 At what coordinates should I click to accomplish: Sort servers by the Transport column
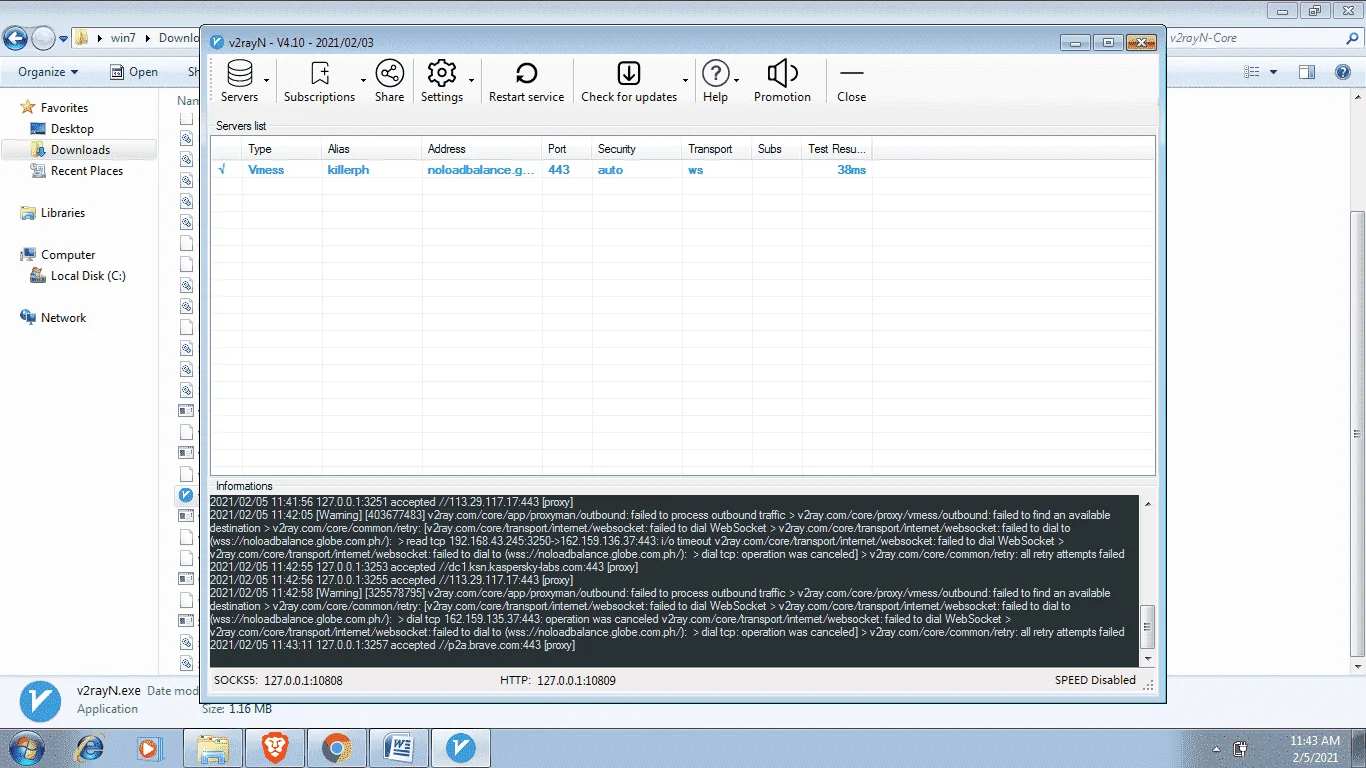coord(717,149)
